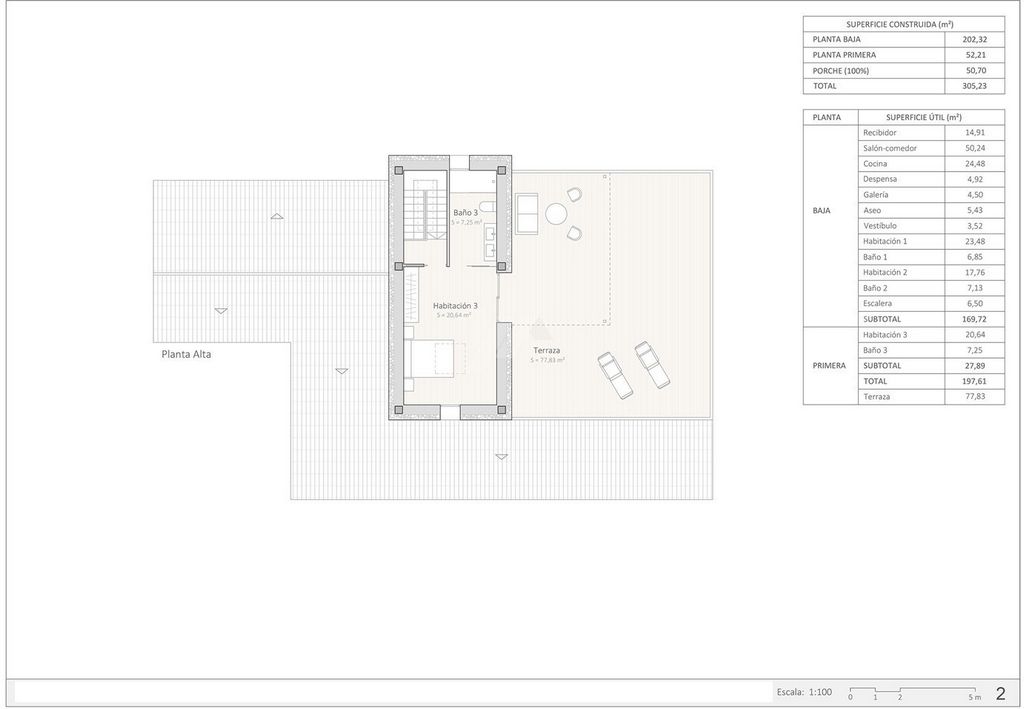
Task: Click the value '7,13'
Action: pyautogui.click(x=975, y=288)
